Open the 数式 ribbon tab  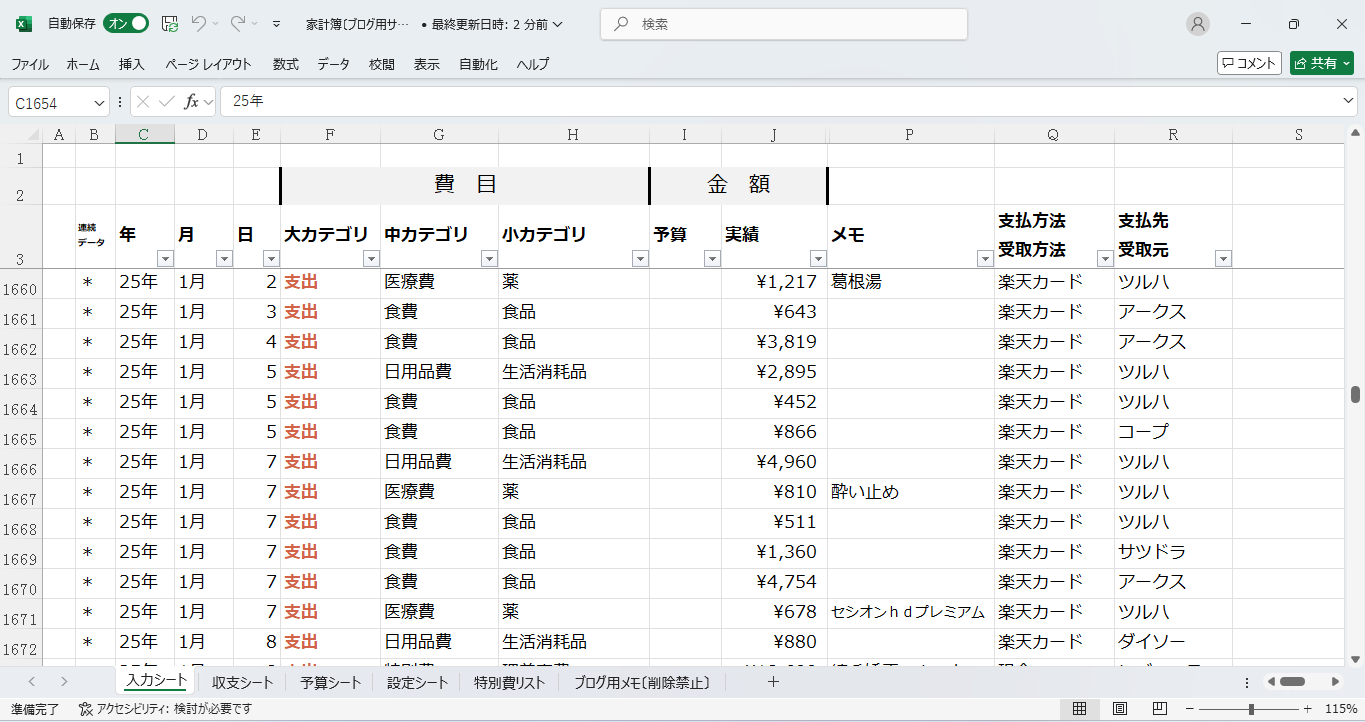click(x=285, y=64)
